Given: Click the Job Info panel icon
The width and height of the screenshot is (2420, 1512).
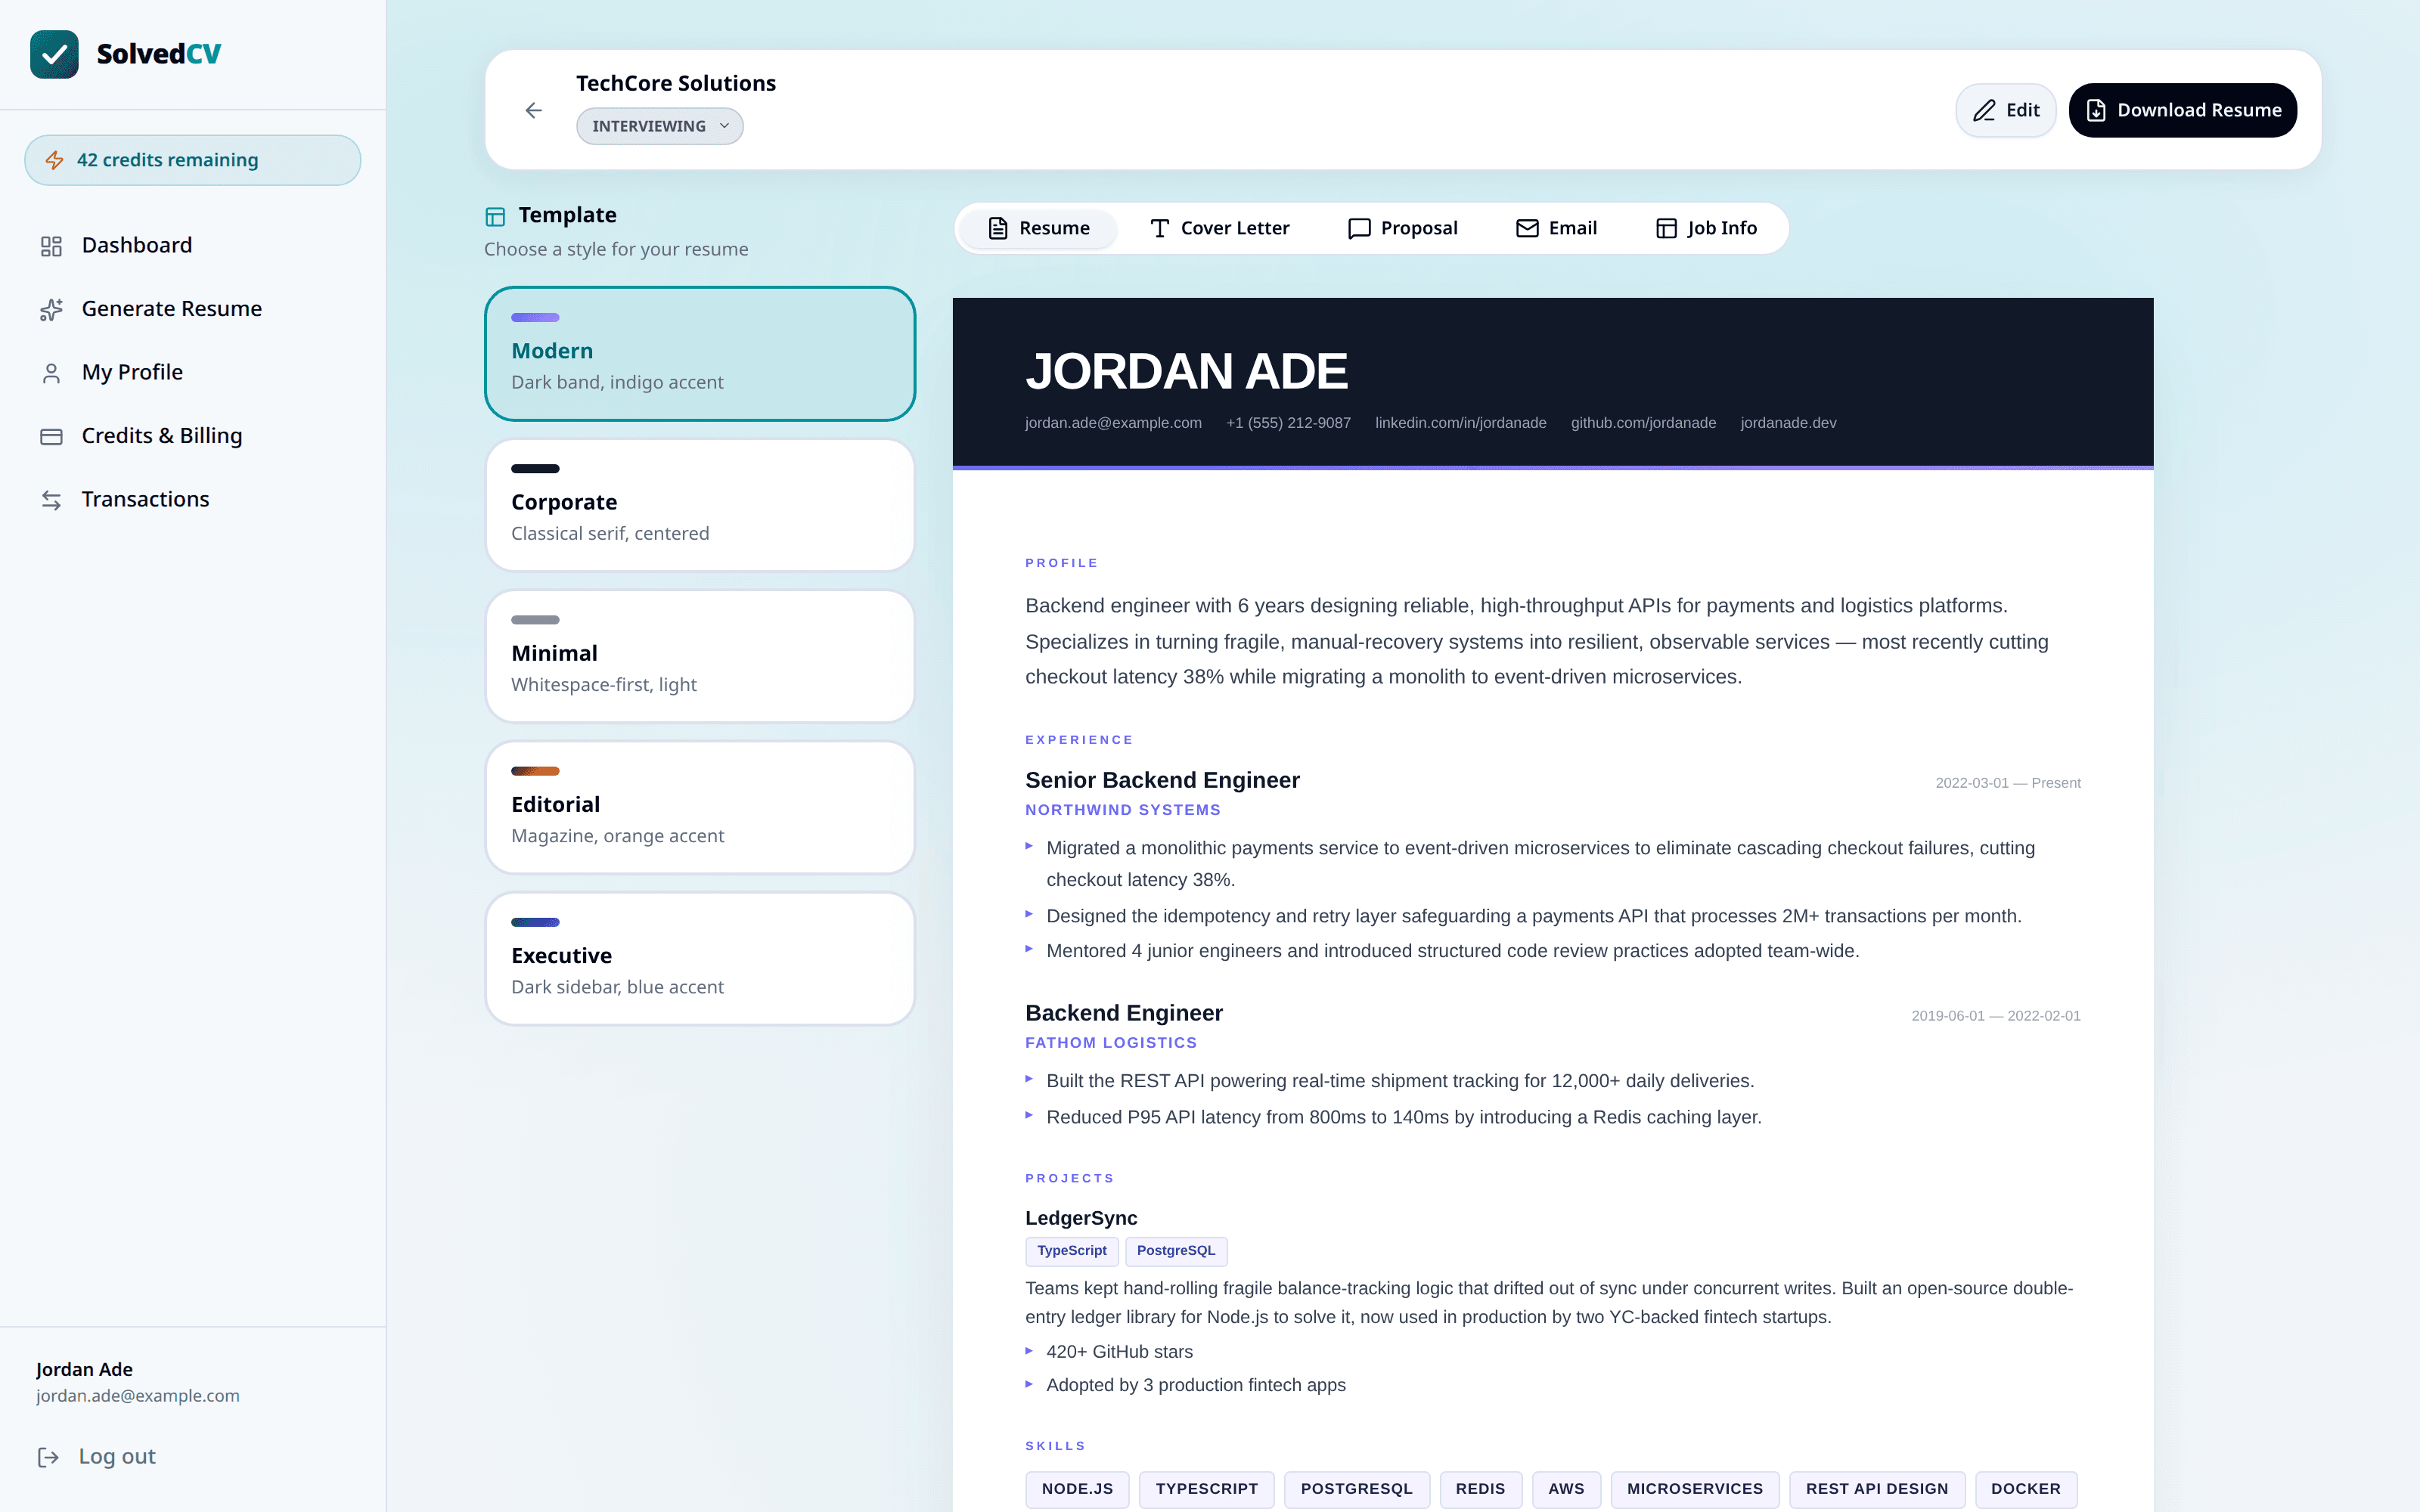Looking at the screenshot, I should [x=1666, y=228].
